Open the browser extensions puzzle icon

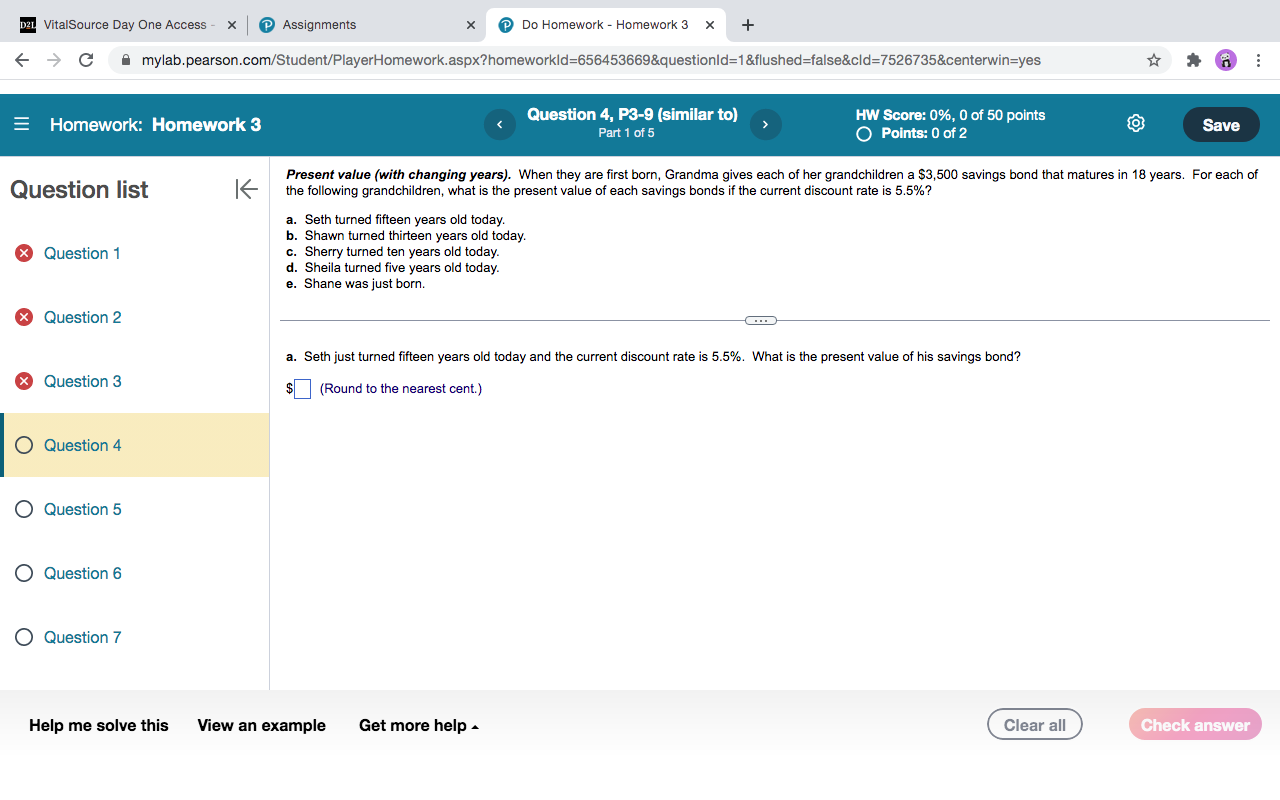(x=1193, y=60)
